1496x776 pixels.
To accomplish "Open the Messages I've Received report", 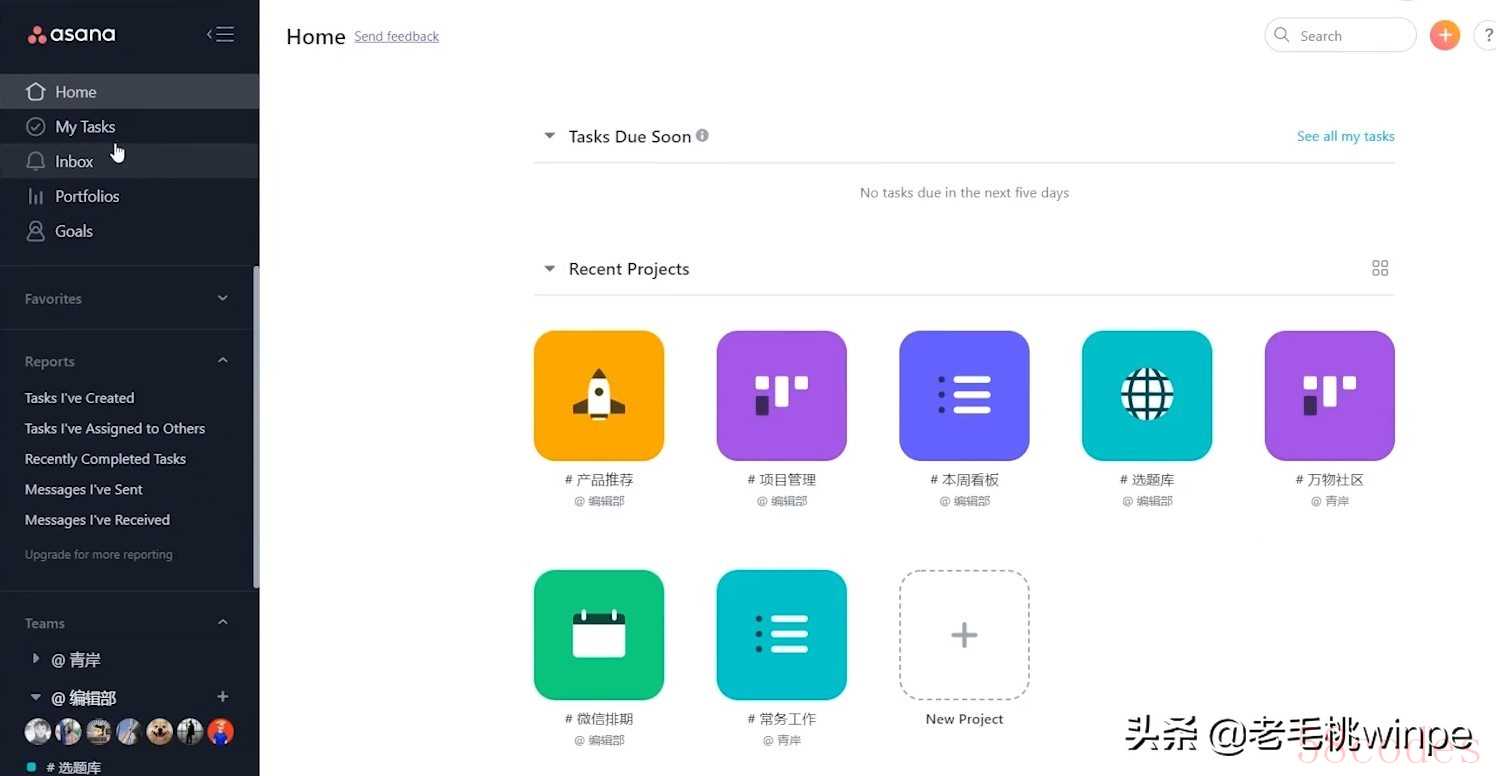I will coord(97,520).
